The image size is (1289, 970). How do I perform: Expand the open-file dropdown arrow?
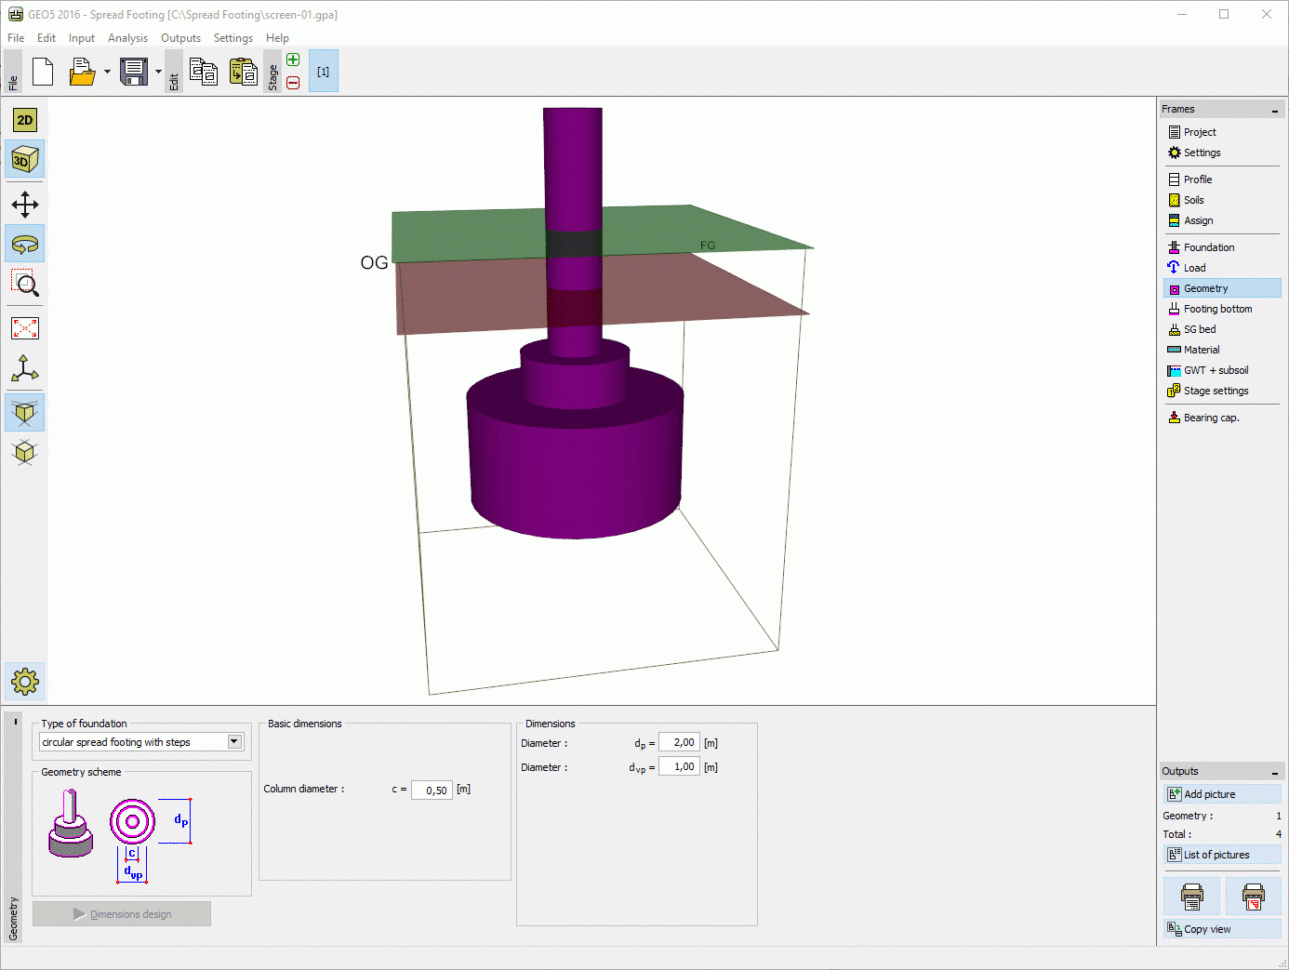(105, 71)
